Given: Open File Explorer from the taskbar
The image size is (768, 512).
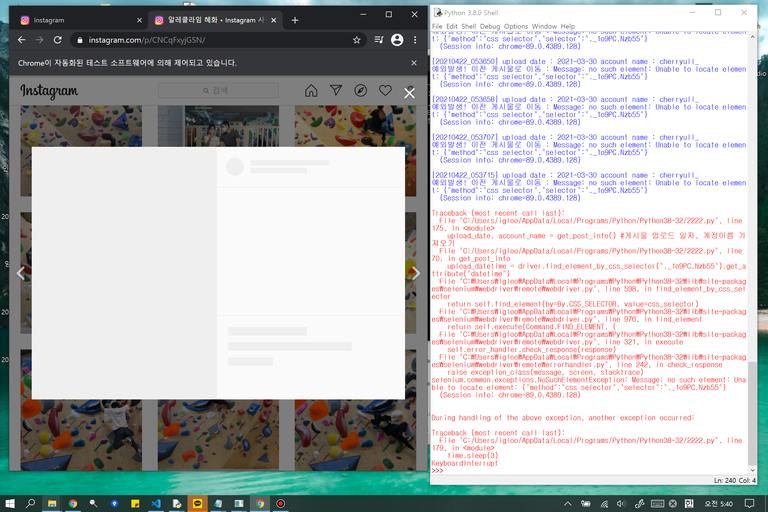Looking at the screenshot, I should point(52,503).
